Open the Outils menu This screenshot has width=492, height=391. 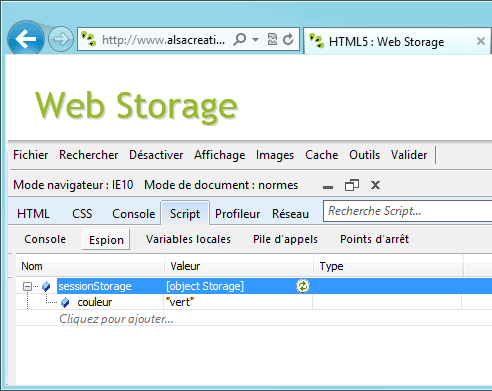(x=364, y=155)
